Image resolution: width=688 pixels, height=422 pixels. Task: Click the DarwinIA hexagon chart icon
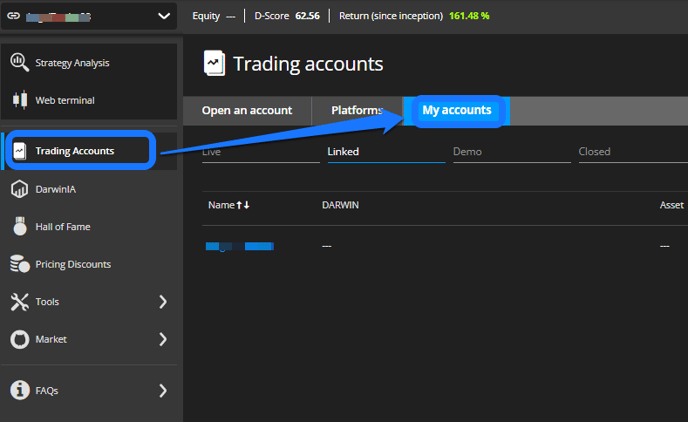tap(19, 189)
